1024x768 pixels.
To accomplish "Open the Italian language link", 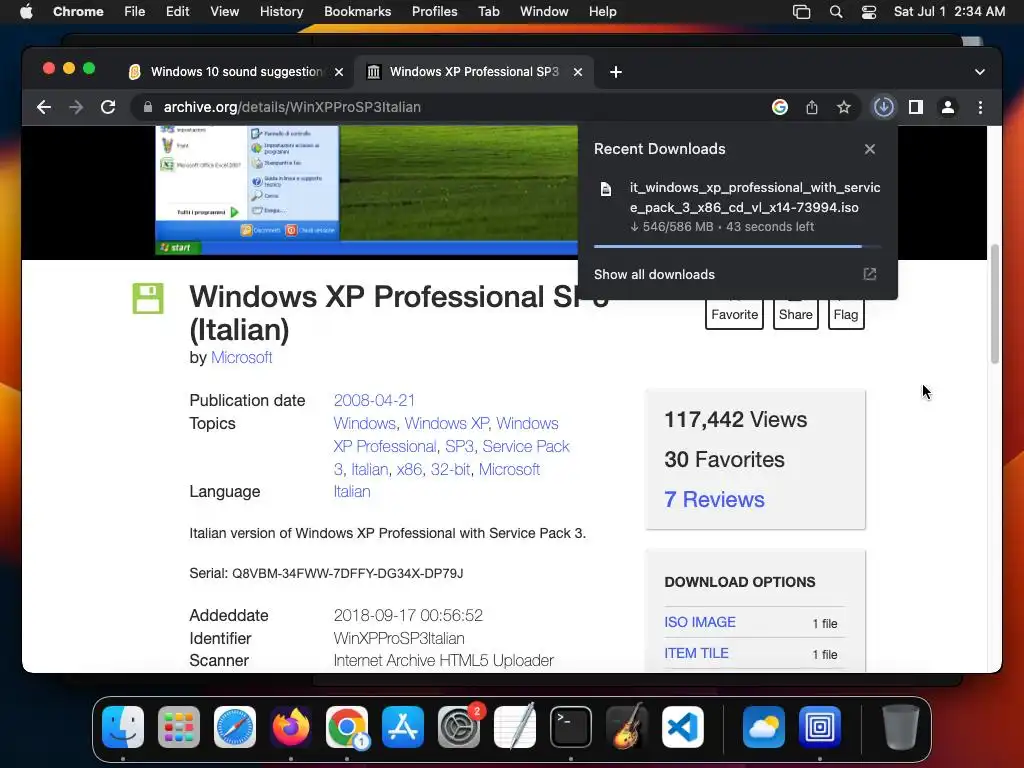I will pos(352,491).
